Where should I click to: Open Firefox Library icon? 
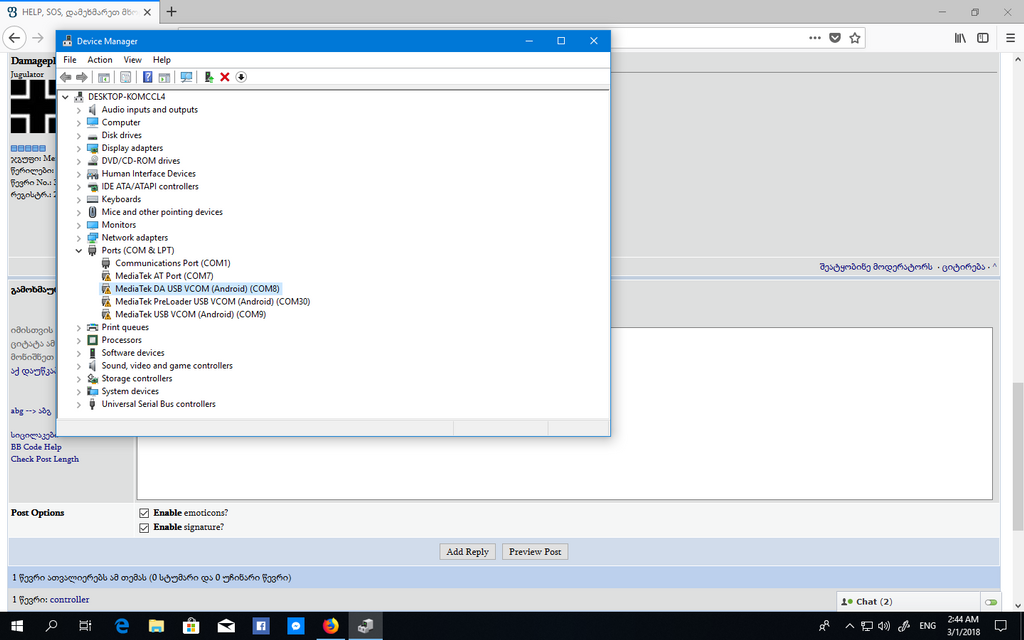tap(960, 38)
